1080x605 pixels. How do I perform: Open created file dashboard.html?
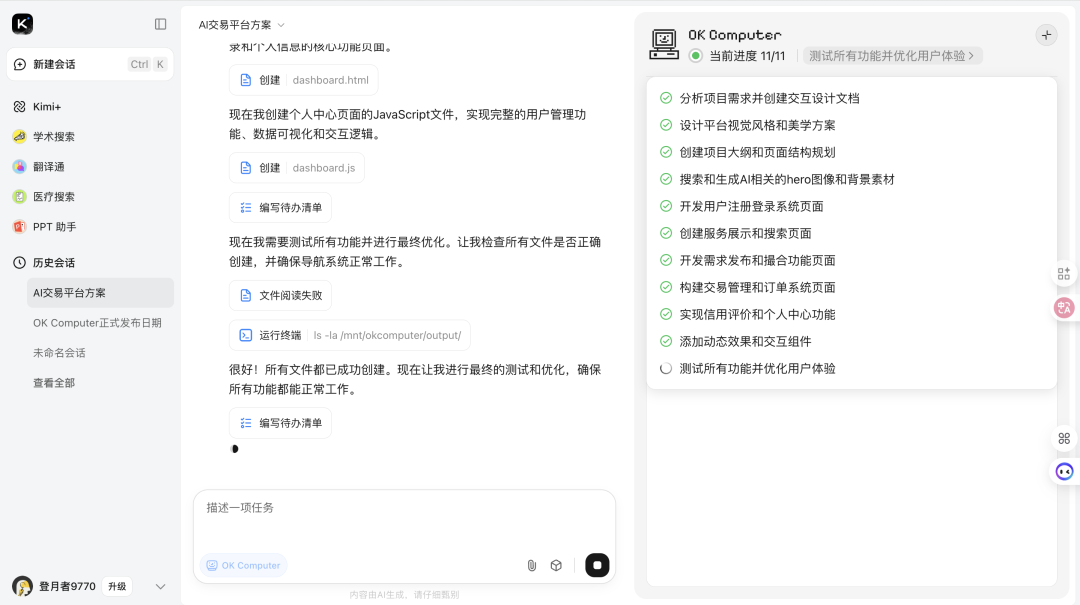pyautogui.click(x=303, y=80)
